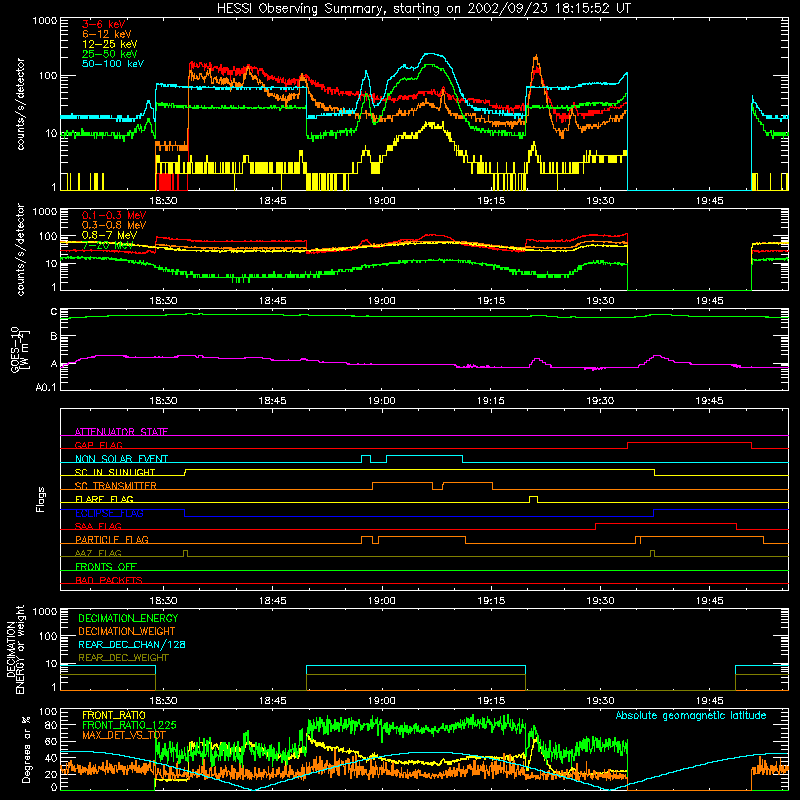The width and height of the screenshot is (800, 800).
Task: Click the REAR_DEC_WEIGHT legend label
Action: [x=123, y=658]
